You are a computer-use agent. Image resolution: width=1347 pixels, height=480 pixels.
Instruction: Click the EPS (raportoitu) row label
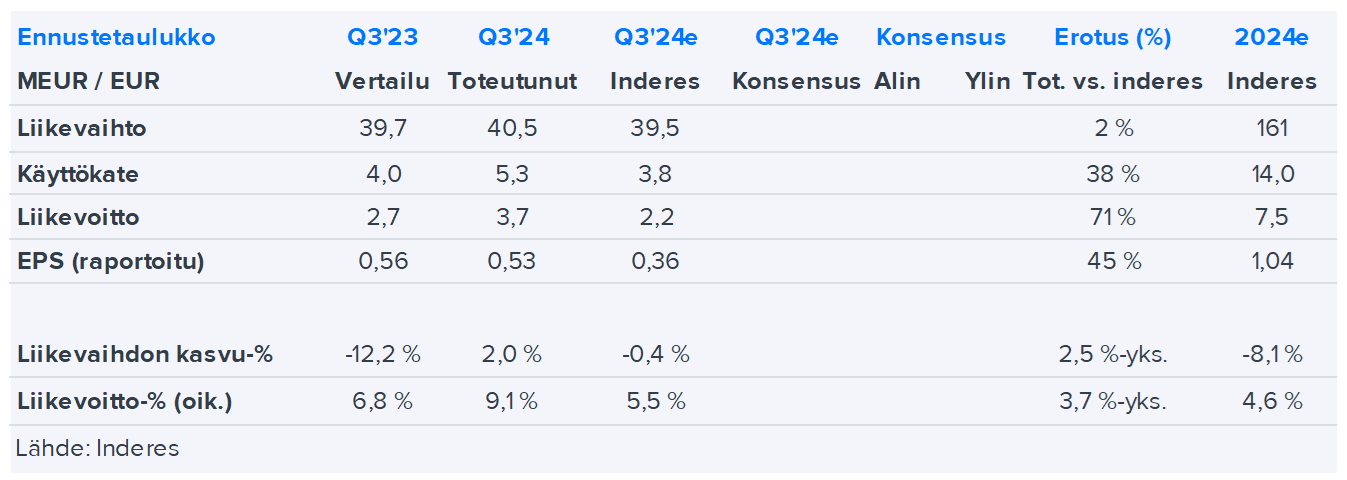pos(111,262)
